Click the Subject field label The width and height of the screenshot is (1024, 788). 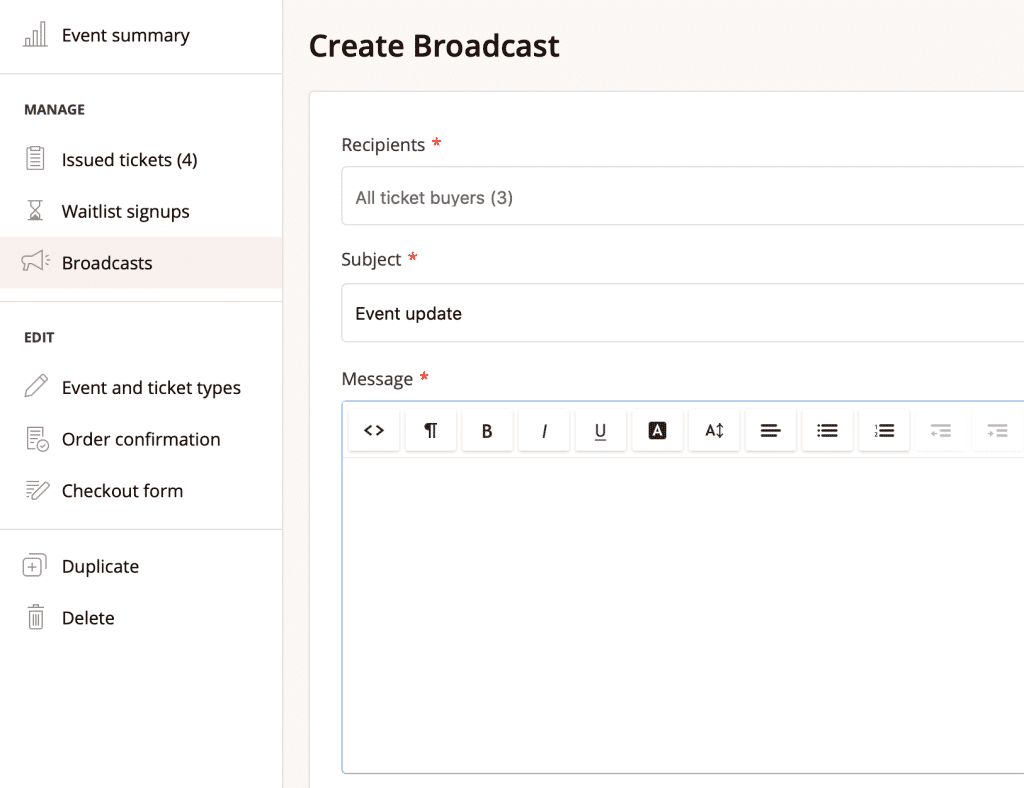click(371, 259)
